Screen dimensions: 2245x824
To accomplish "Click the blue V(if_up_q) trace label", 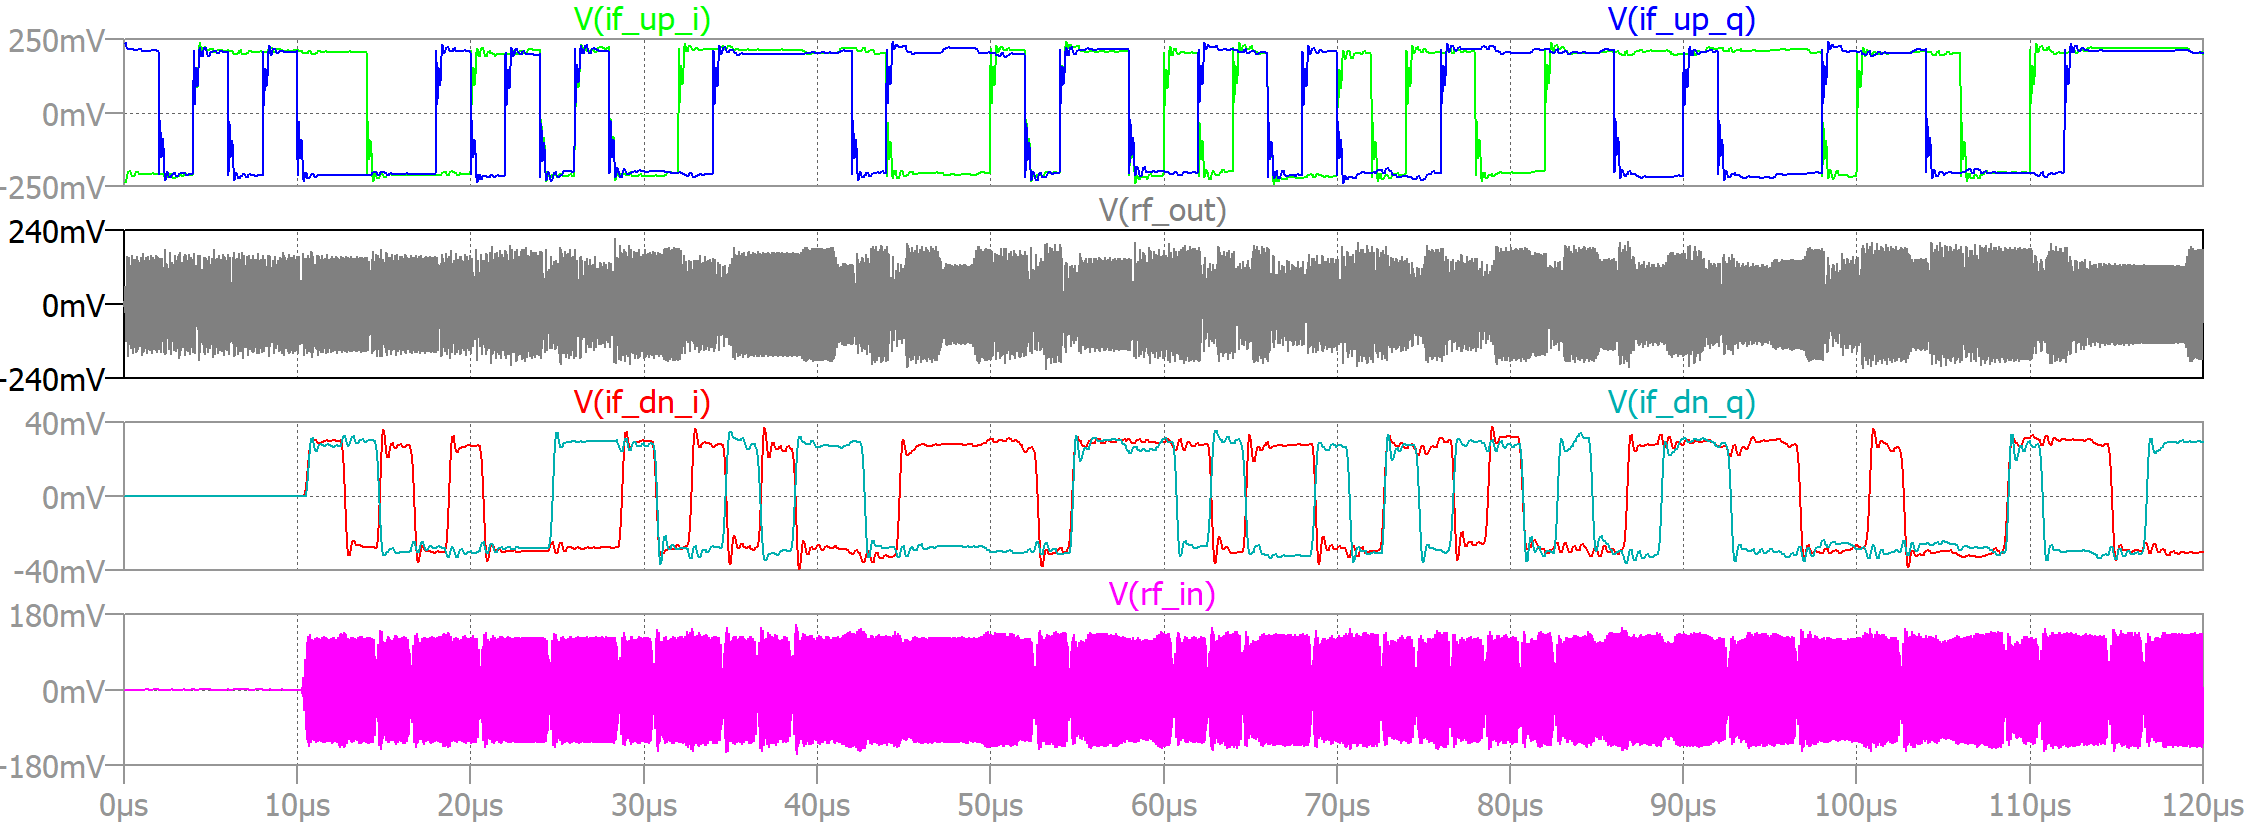I will coord(1681,19).
